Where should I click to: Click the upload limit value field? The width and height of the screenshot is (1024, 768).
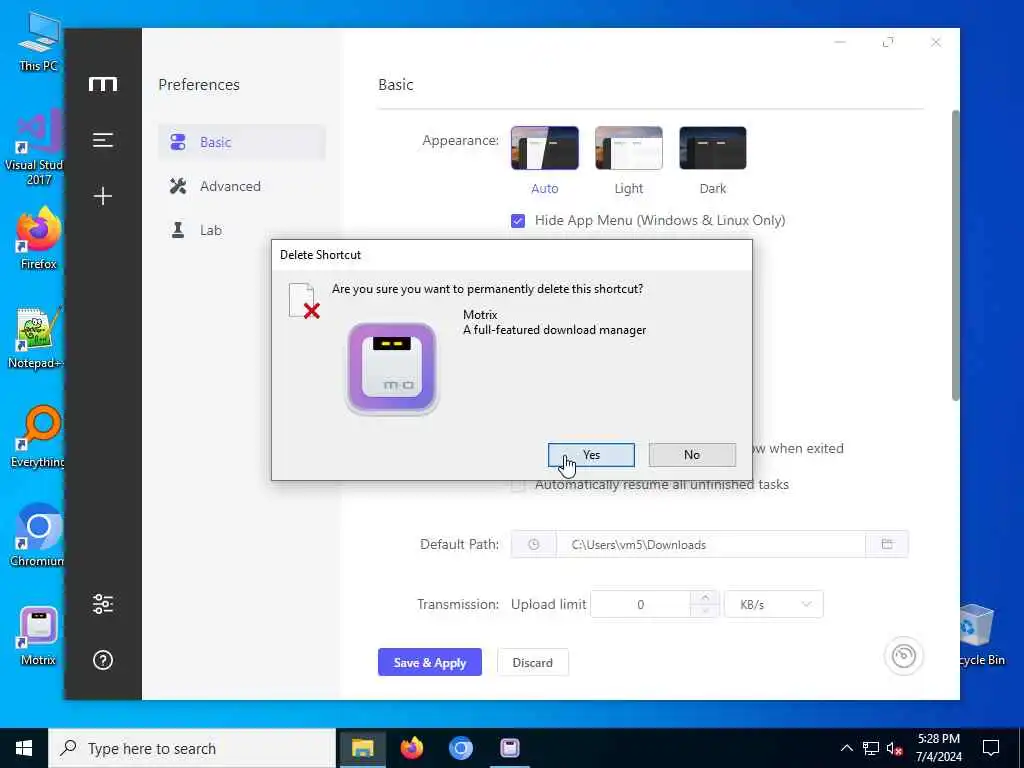point(640,604)
